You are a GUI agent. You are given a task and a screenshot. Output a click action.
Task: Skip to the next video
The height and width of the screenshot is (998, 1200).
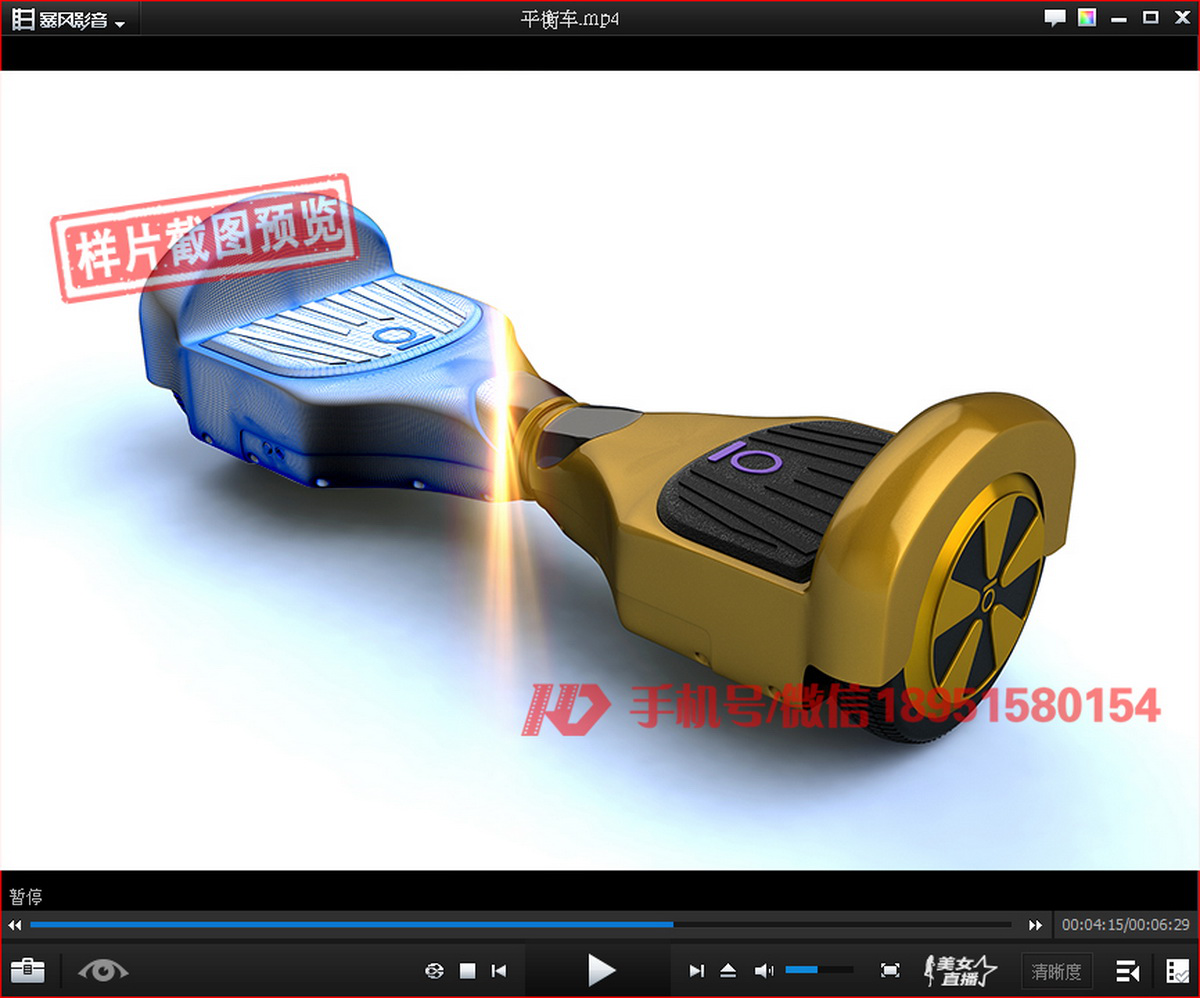(x=697, y=970)
